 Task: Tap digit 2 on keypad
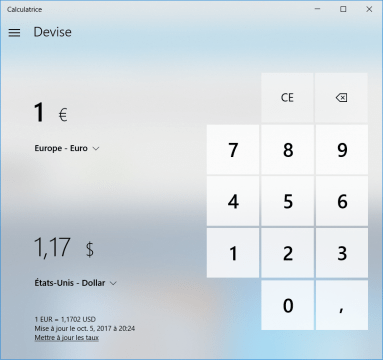287,253
